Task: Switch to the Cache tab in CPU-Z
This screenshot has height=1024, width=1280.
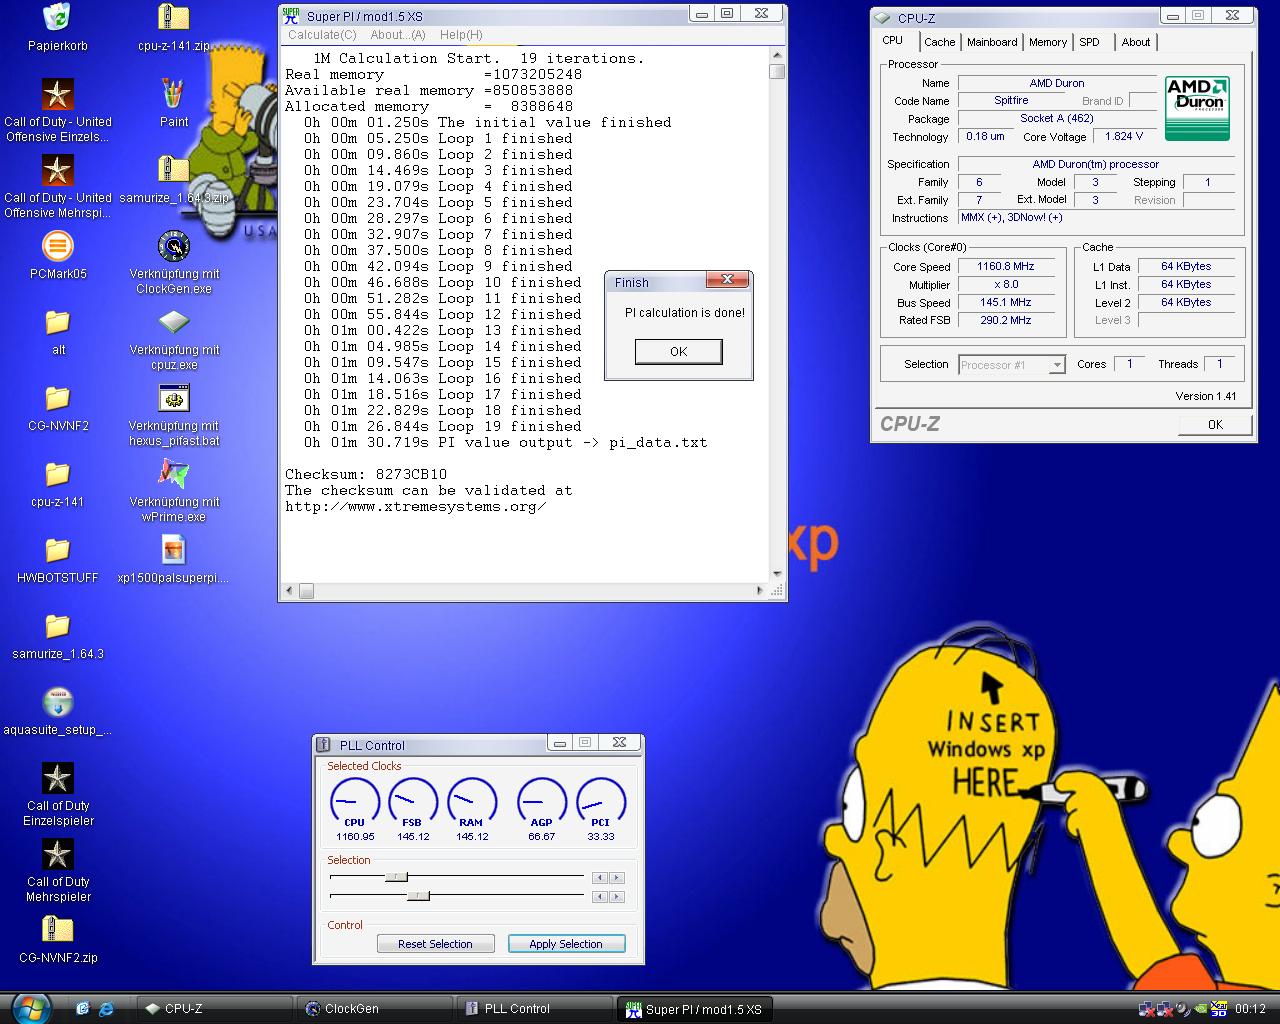Action: pyautogui.click(x=939, y=42)
